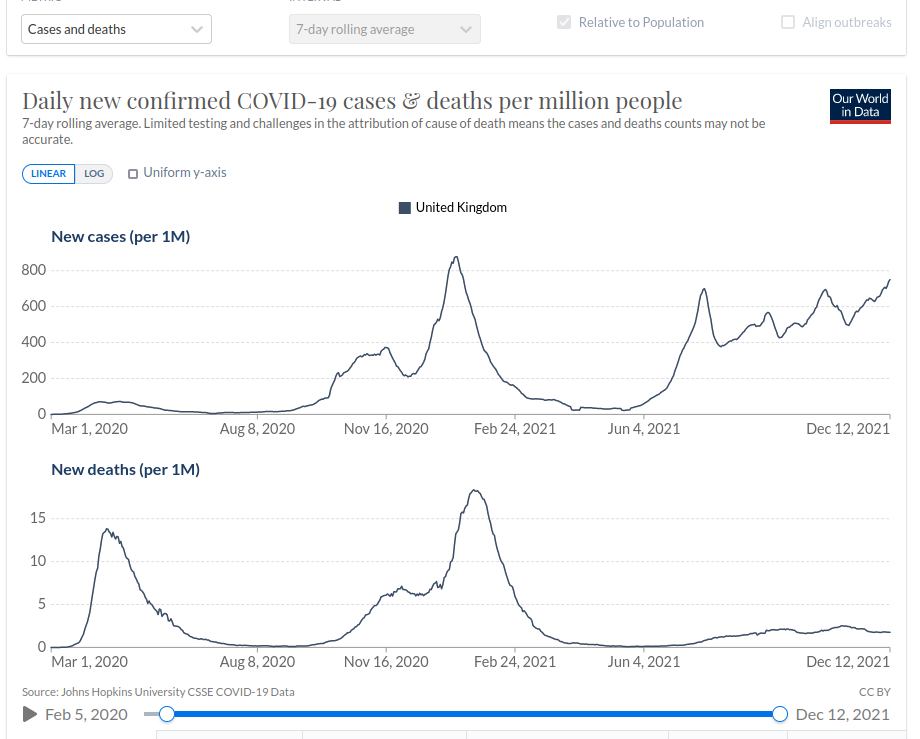Click the middle of the blue timeline track
The height and width of the screenshot is (739, 920).
pyautogui.click(x=474, y=714)
